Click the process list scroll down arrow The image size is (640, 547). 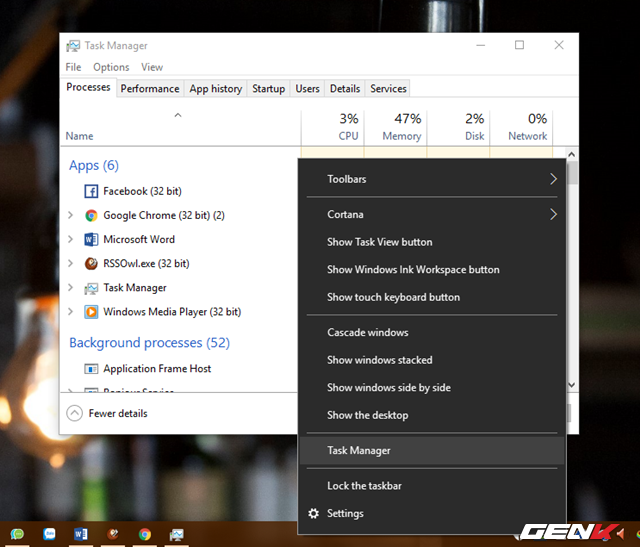coord(571,385)
